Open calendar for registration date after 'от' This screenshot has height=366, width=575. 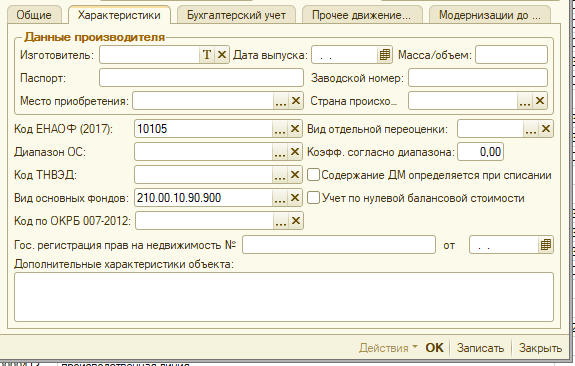pyautogui.click(x=546, y=245)
